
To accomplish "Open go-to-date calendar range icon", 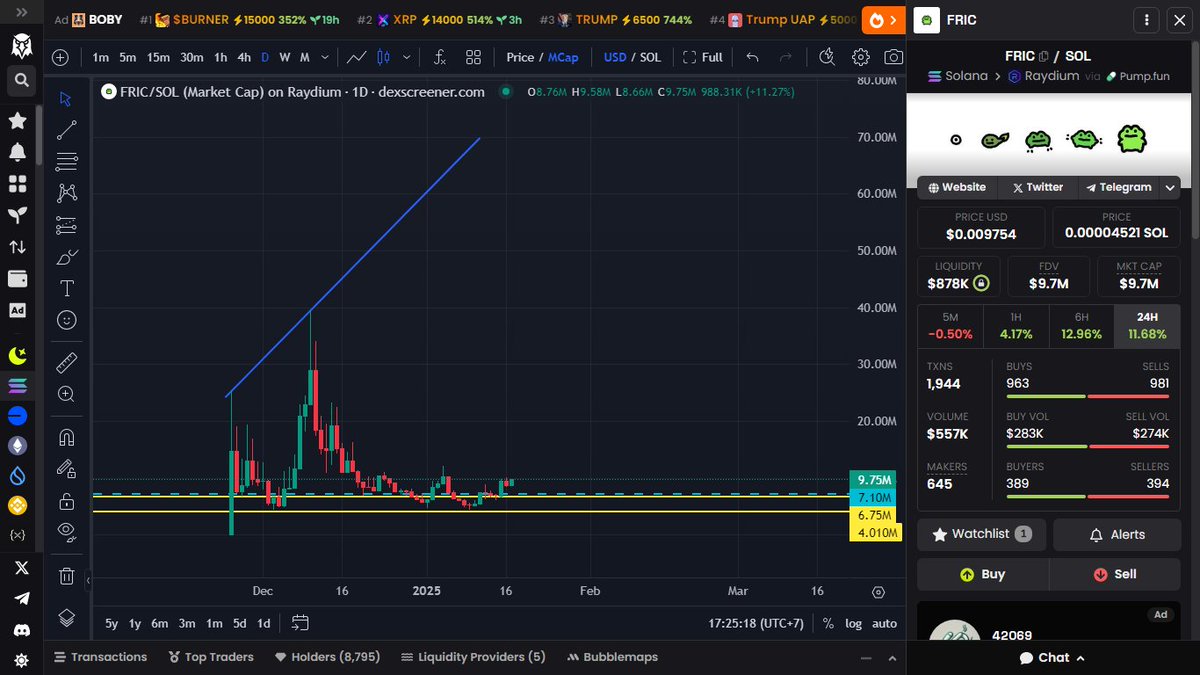I will tap(300, 623).
